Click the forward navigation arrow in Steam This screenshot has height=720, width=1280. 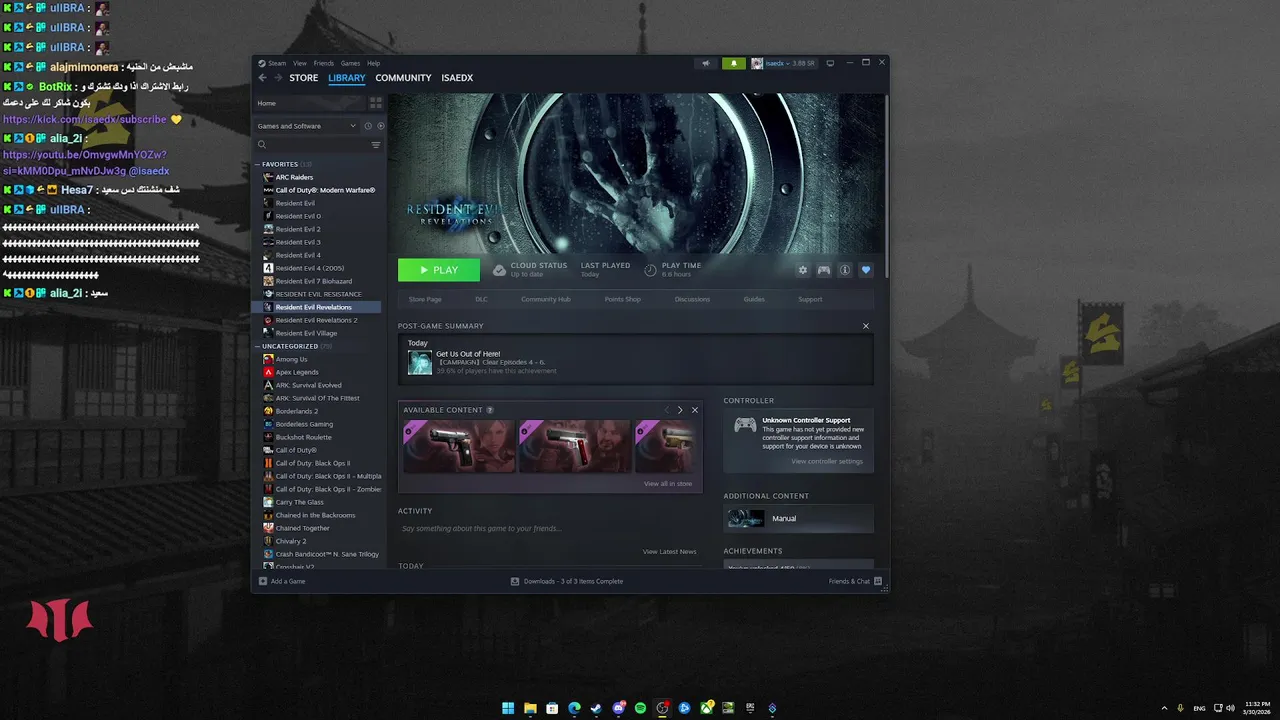coord(277,78)
